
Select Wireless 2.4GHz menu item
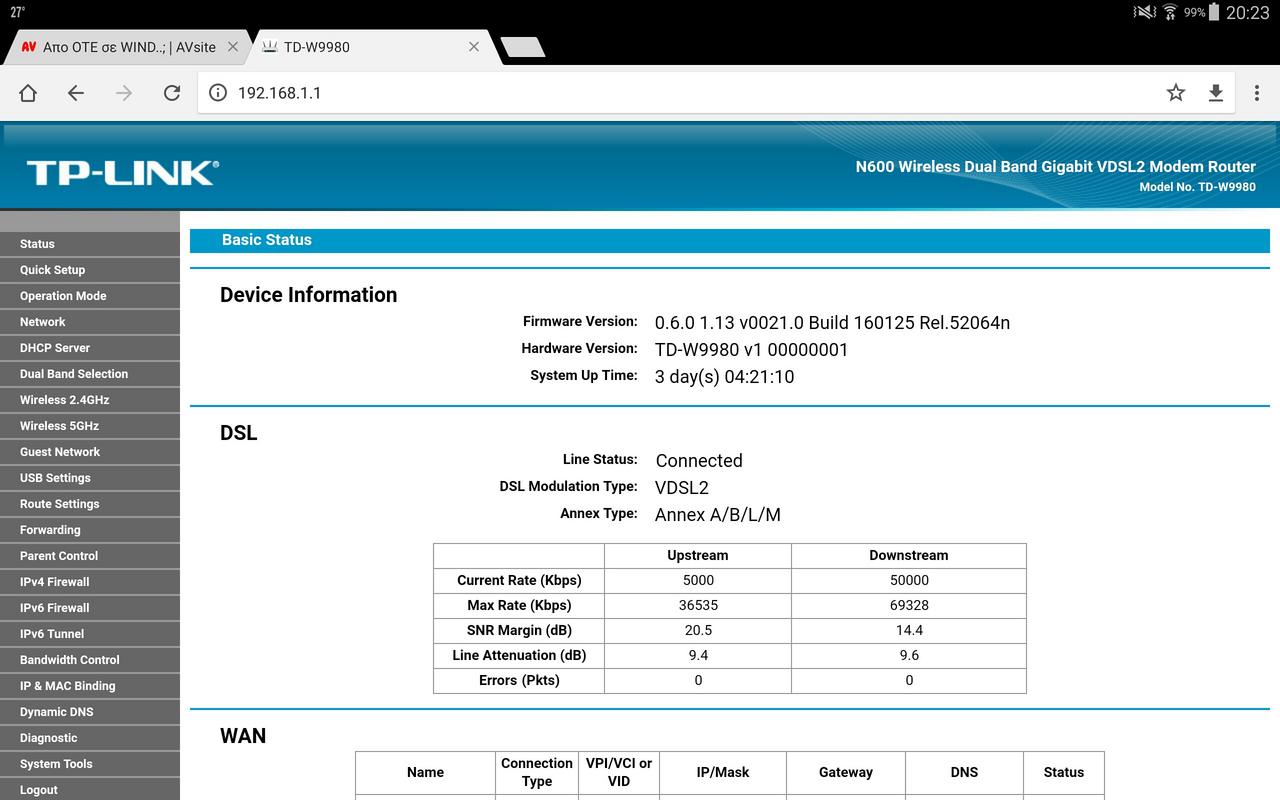[65, 400]
